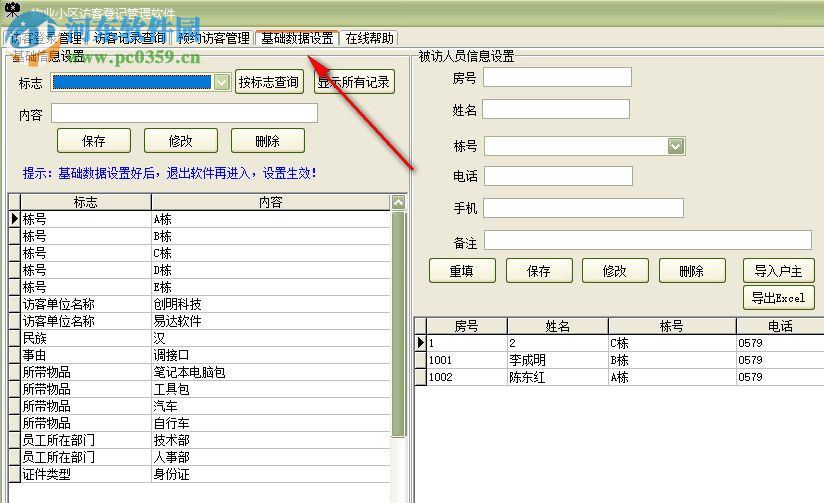This screenshot has width=824, height=503.
Task: Click the 电话 column header
Action: [780, 326]
